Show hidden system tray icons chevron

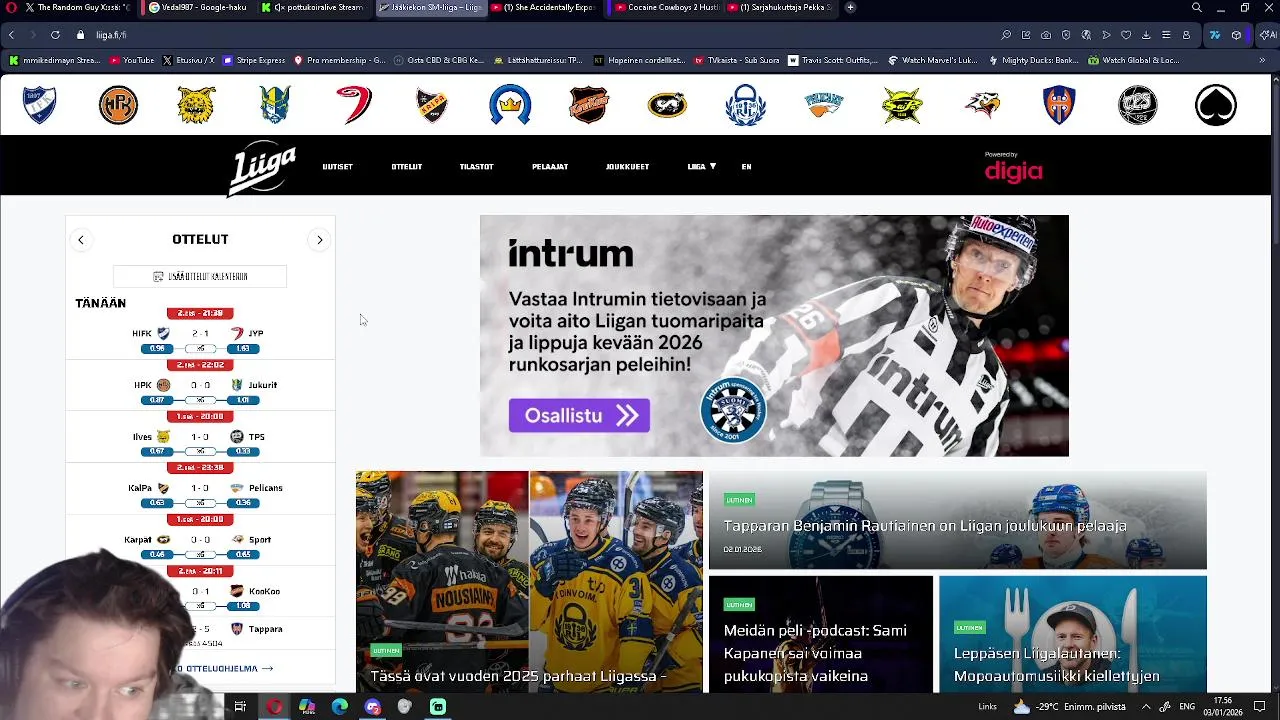pyautogui.click(x=1145, y=707)
